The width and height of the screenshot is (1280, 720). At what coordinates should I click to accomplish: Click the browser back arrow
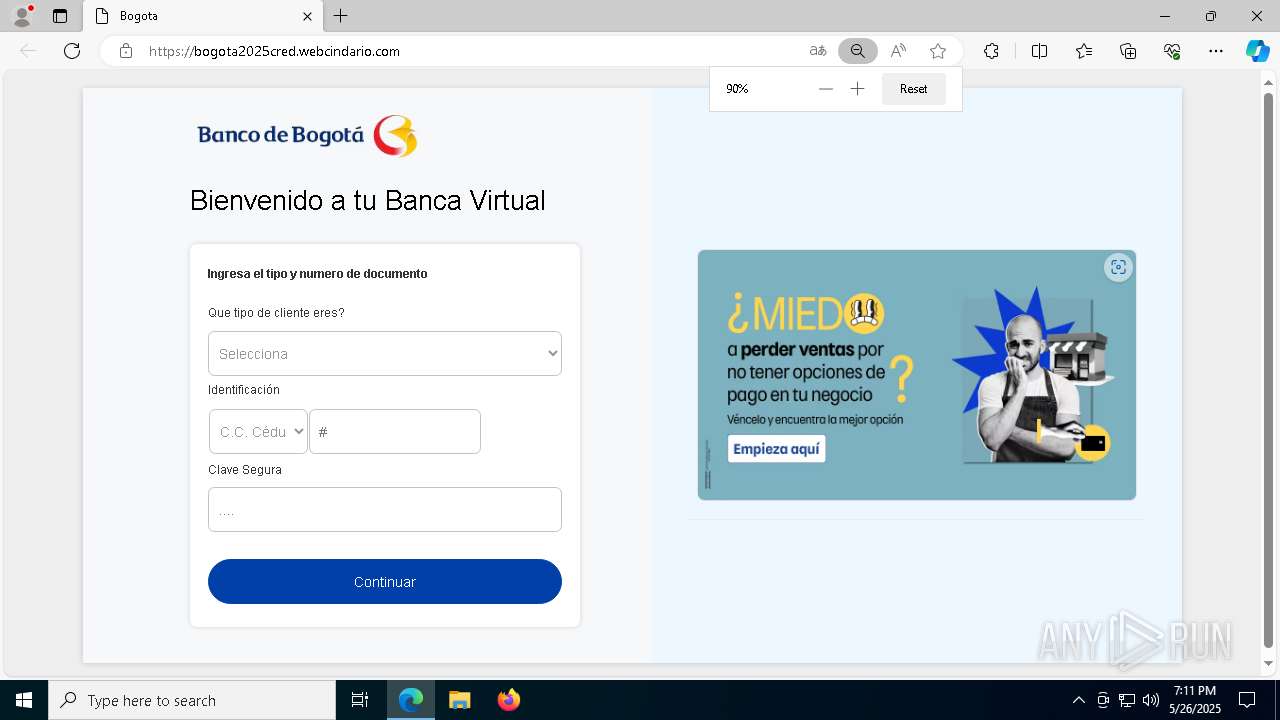[28, 51]
